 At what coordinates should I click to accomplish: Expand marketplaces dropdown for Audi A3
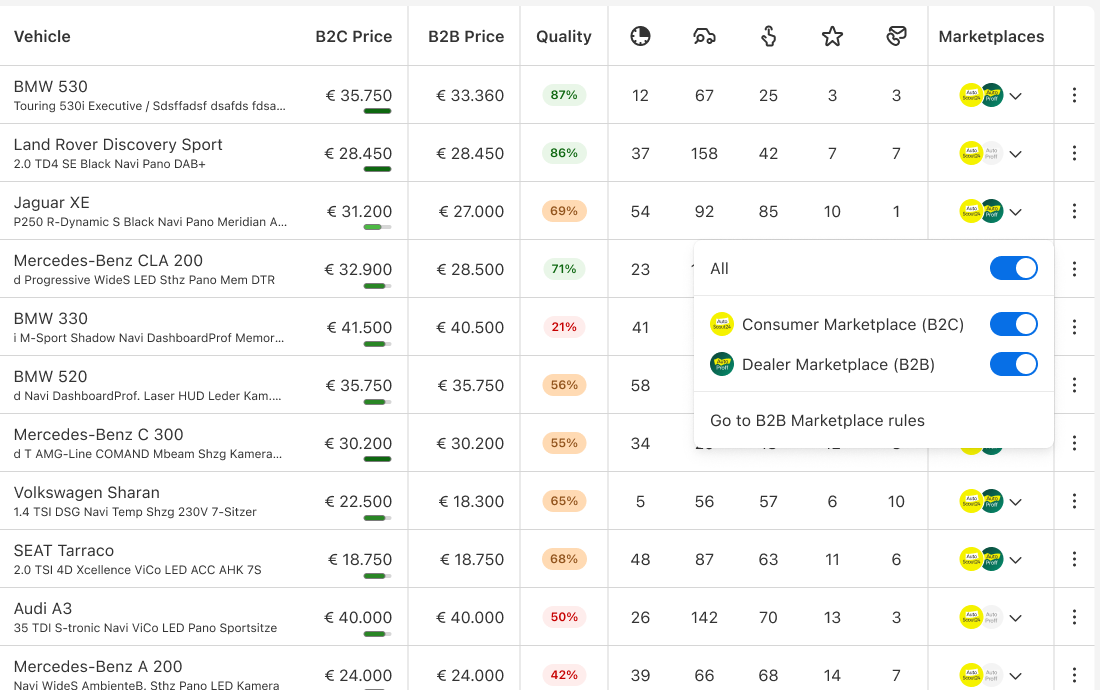click(1016, 618)
